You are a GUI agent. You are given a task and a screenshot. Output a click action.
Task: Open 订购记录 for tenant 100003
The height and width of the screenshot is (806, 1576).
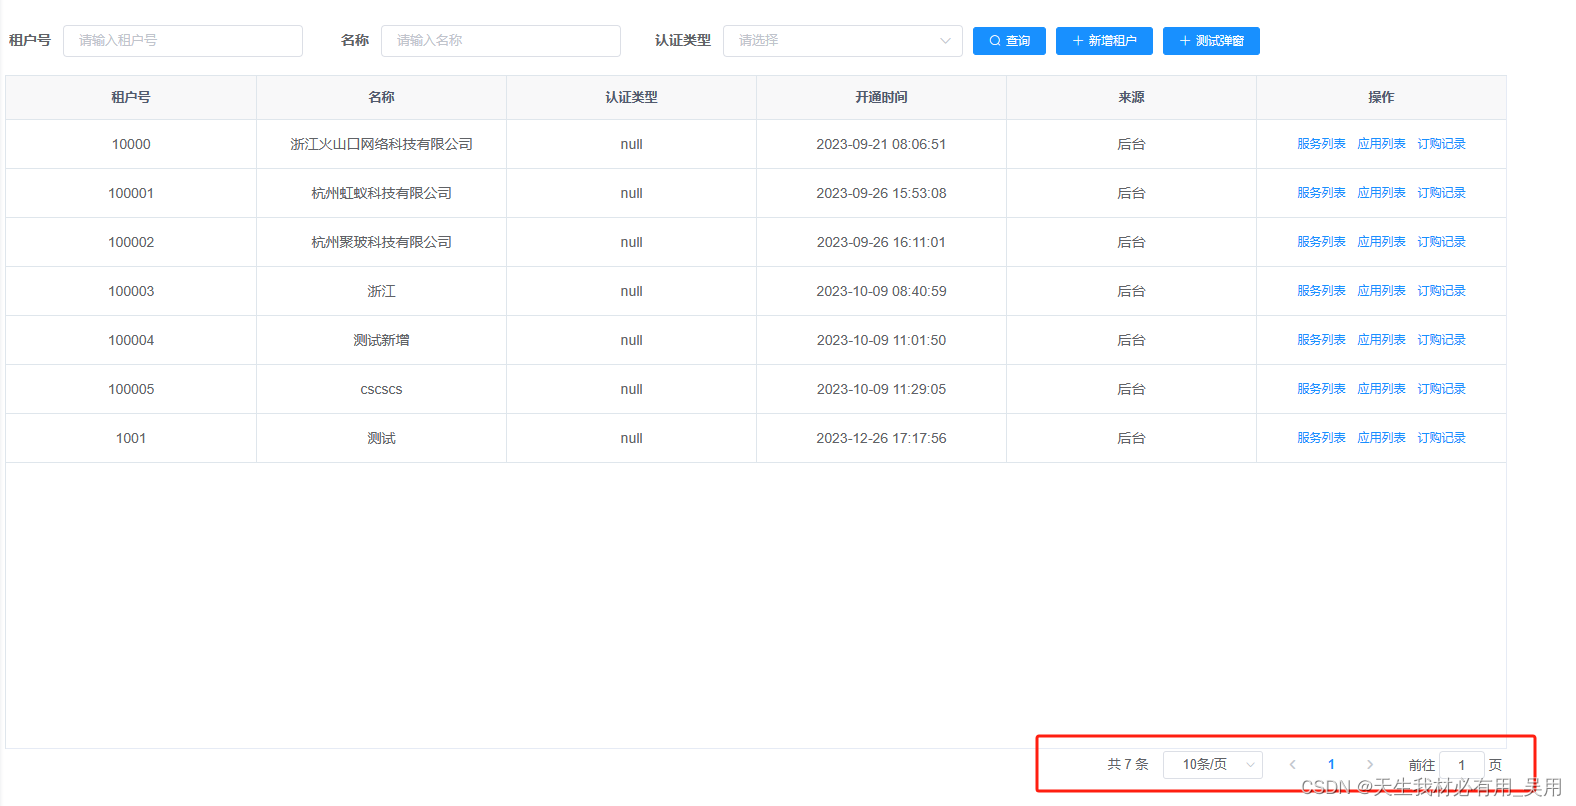pos(1441,291)
